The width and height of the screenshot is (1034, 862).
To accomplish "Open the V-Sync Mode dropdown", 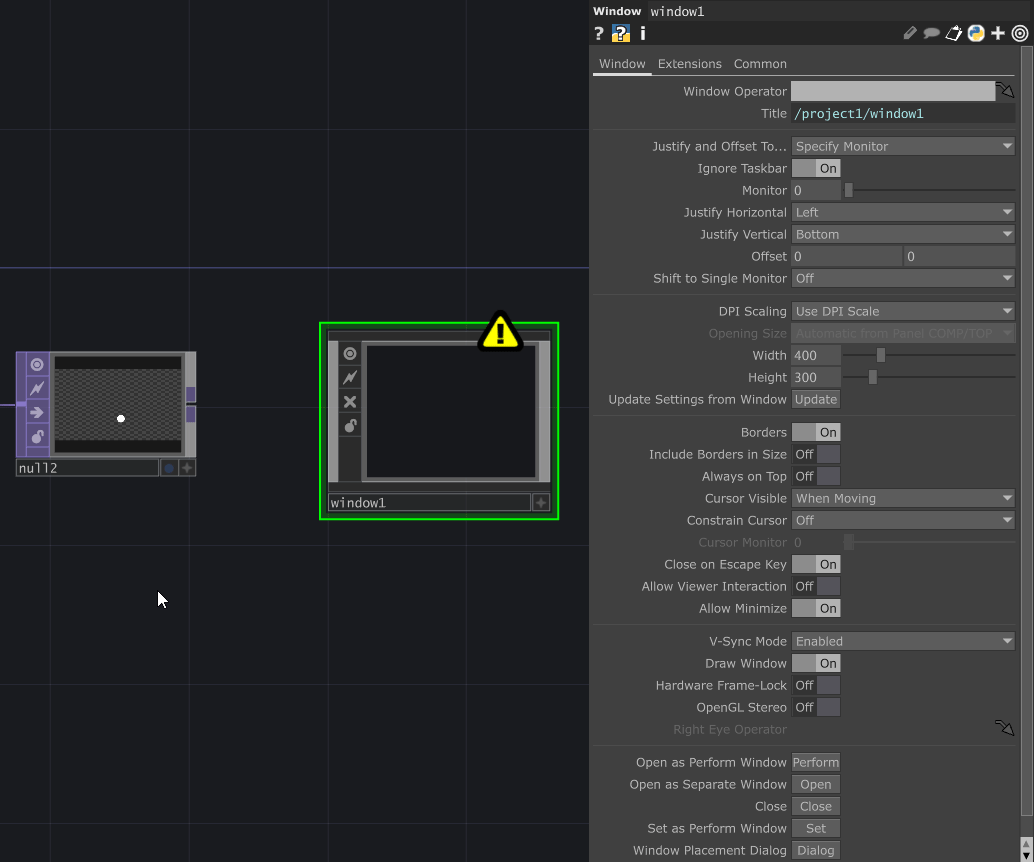I will (x=902, y=641).
